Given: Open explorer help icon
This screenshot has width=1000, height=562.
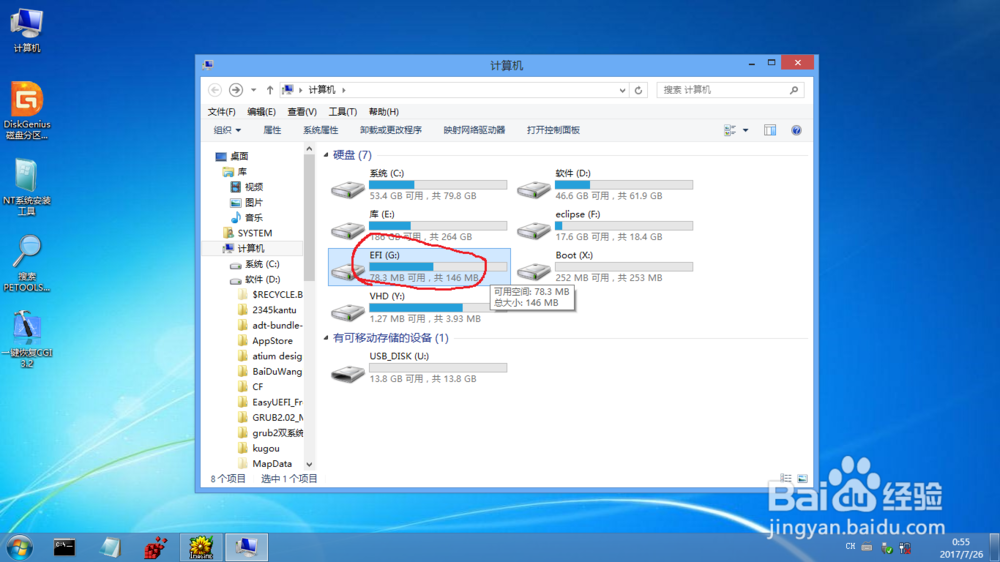Looking at the screenshot, I should (797, 130).
